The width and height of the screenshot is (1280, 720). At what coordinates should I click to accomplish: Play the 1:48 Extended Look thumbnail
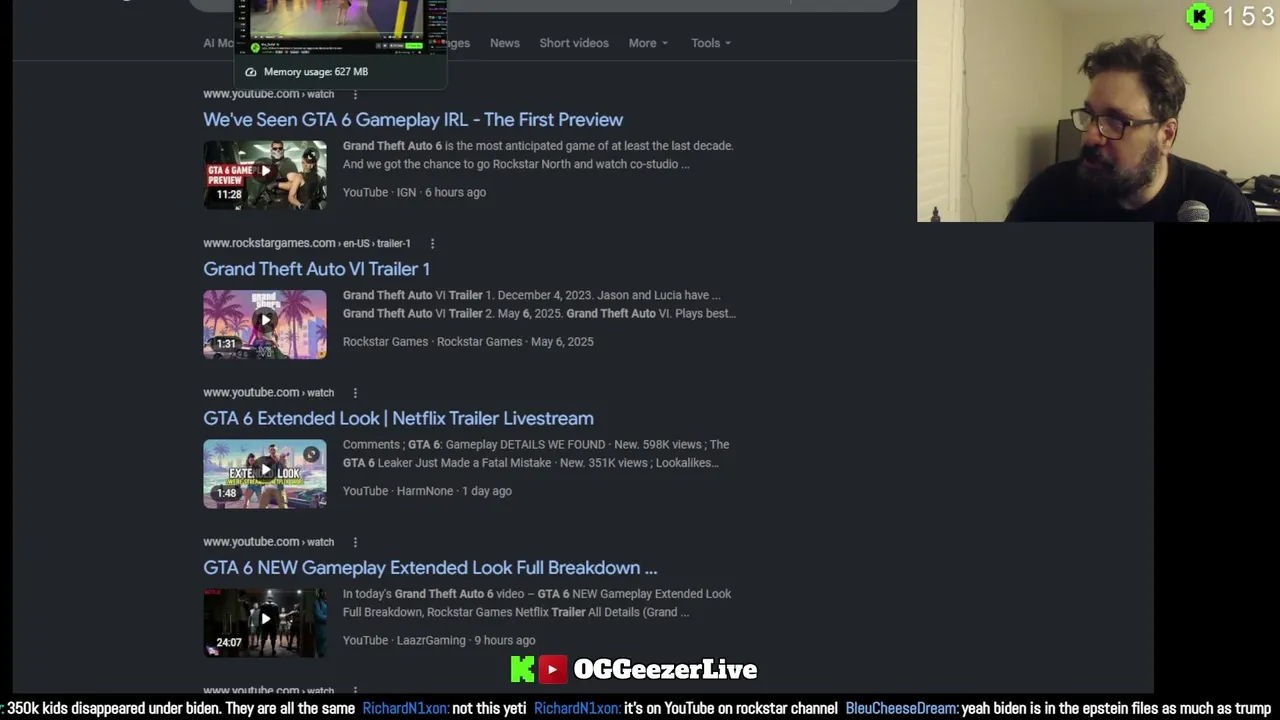265,474
